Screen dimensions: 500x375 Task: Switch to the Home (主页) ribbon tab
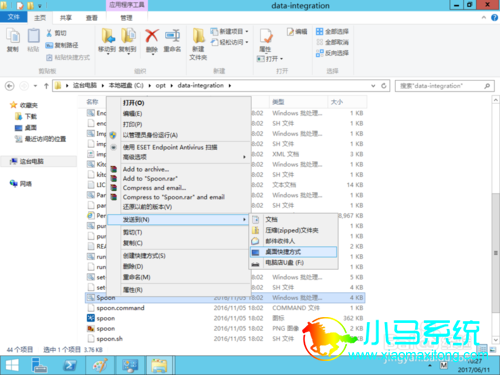pyautogui.click(x=40, y=18)
